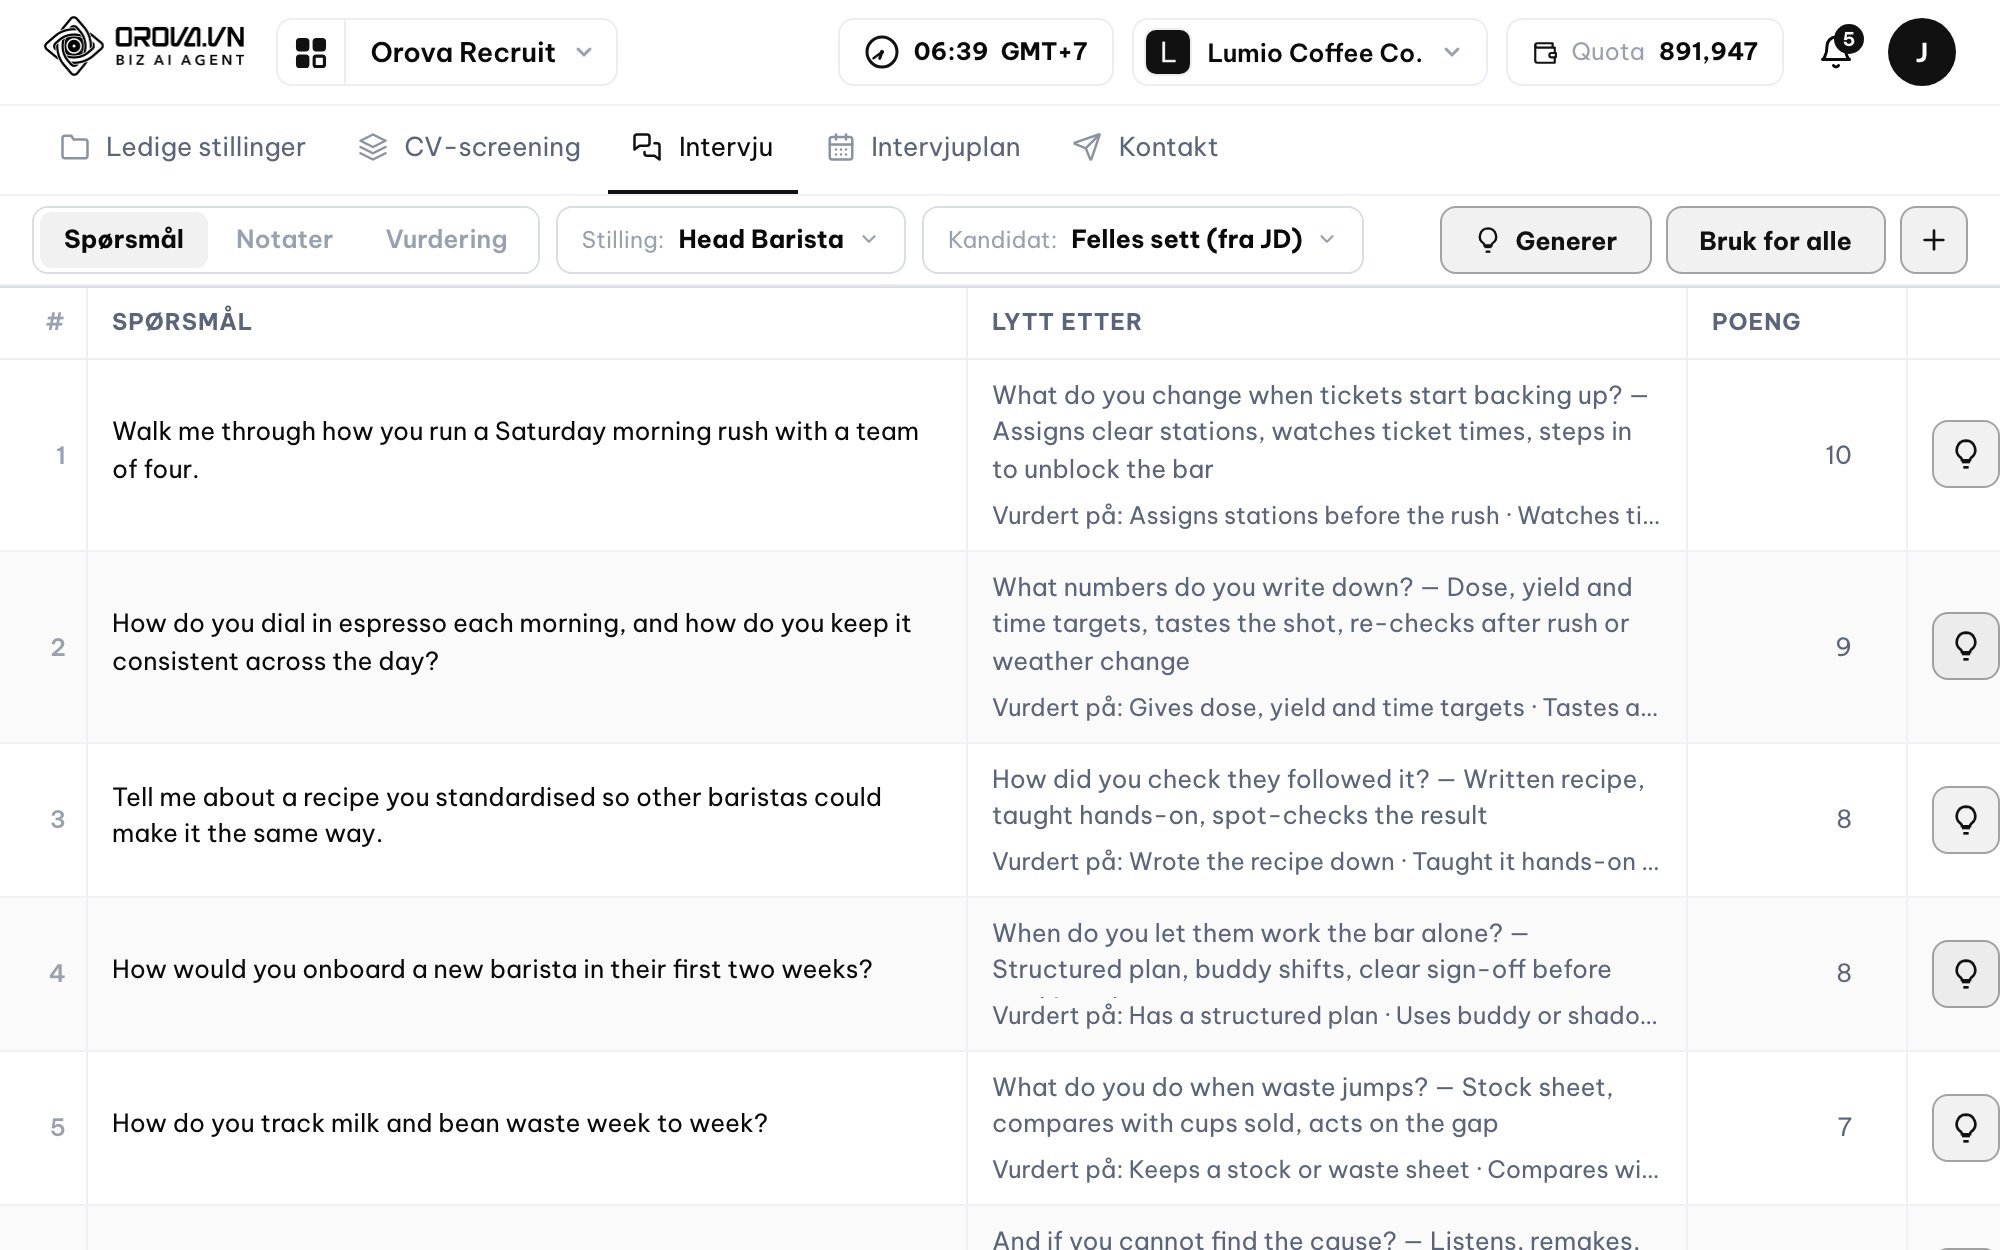Click lightbulb icon for question 1
The image size is (2000, 1250).
point(1965,454)
